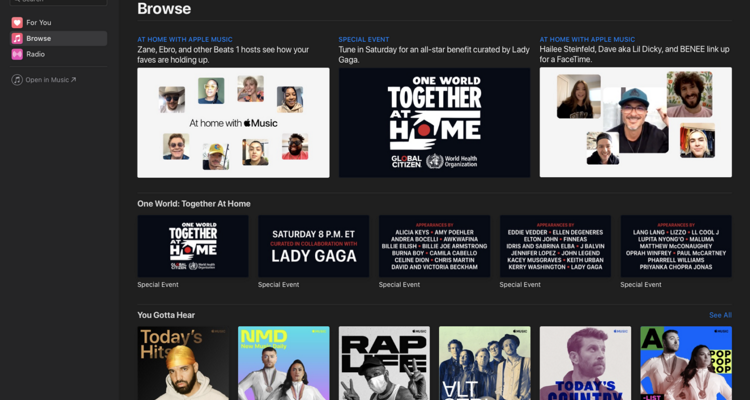Click the Zane, Ebro, and other Beats 1 hosts description
Image resolution: width=750 pixels, height=400 pixels.
223,55
